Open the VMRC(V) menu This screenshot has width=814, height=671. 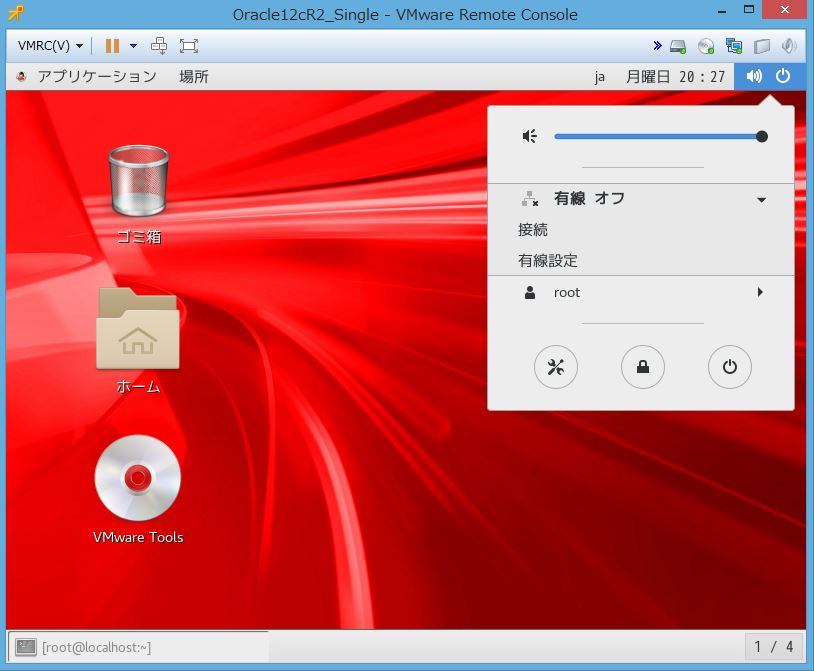(x=50, y=46)
